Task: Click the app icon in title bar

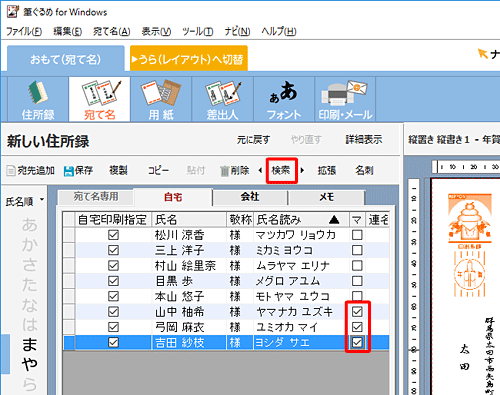Action: click(x=12, y=11)
